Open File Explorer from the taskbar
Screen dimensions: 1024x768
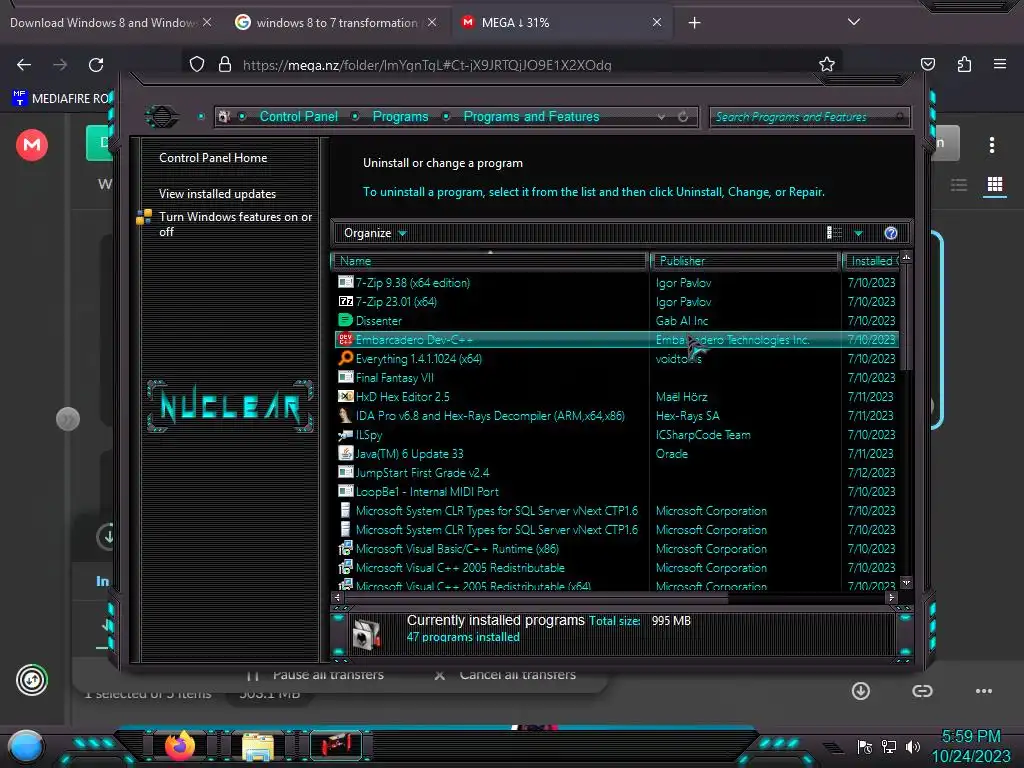258,746
